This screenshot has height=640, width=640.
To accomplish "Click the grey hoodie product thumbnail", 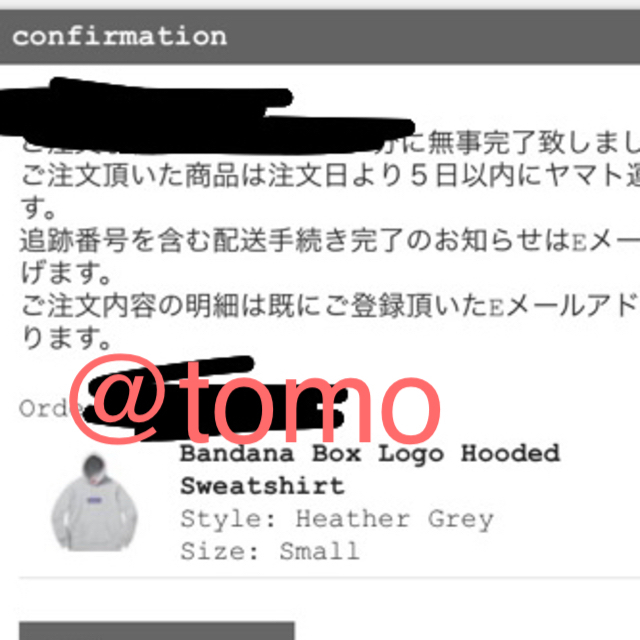I will point(94,503).
